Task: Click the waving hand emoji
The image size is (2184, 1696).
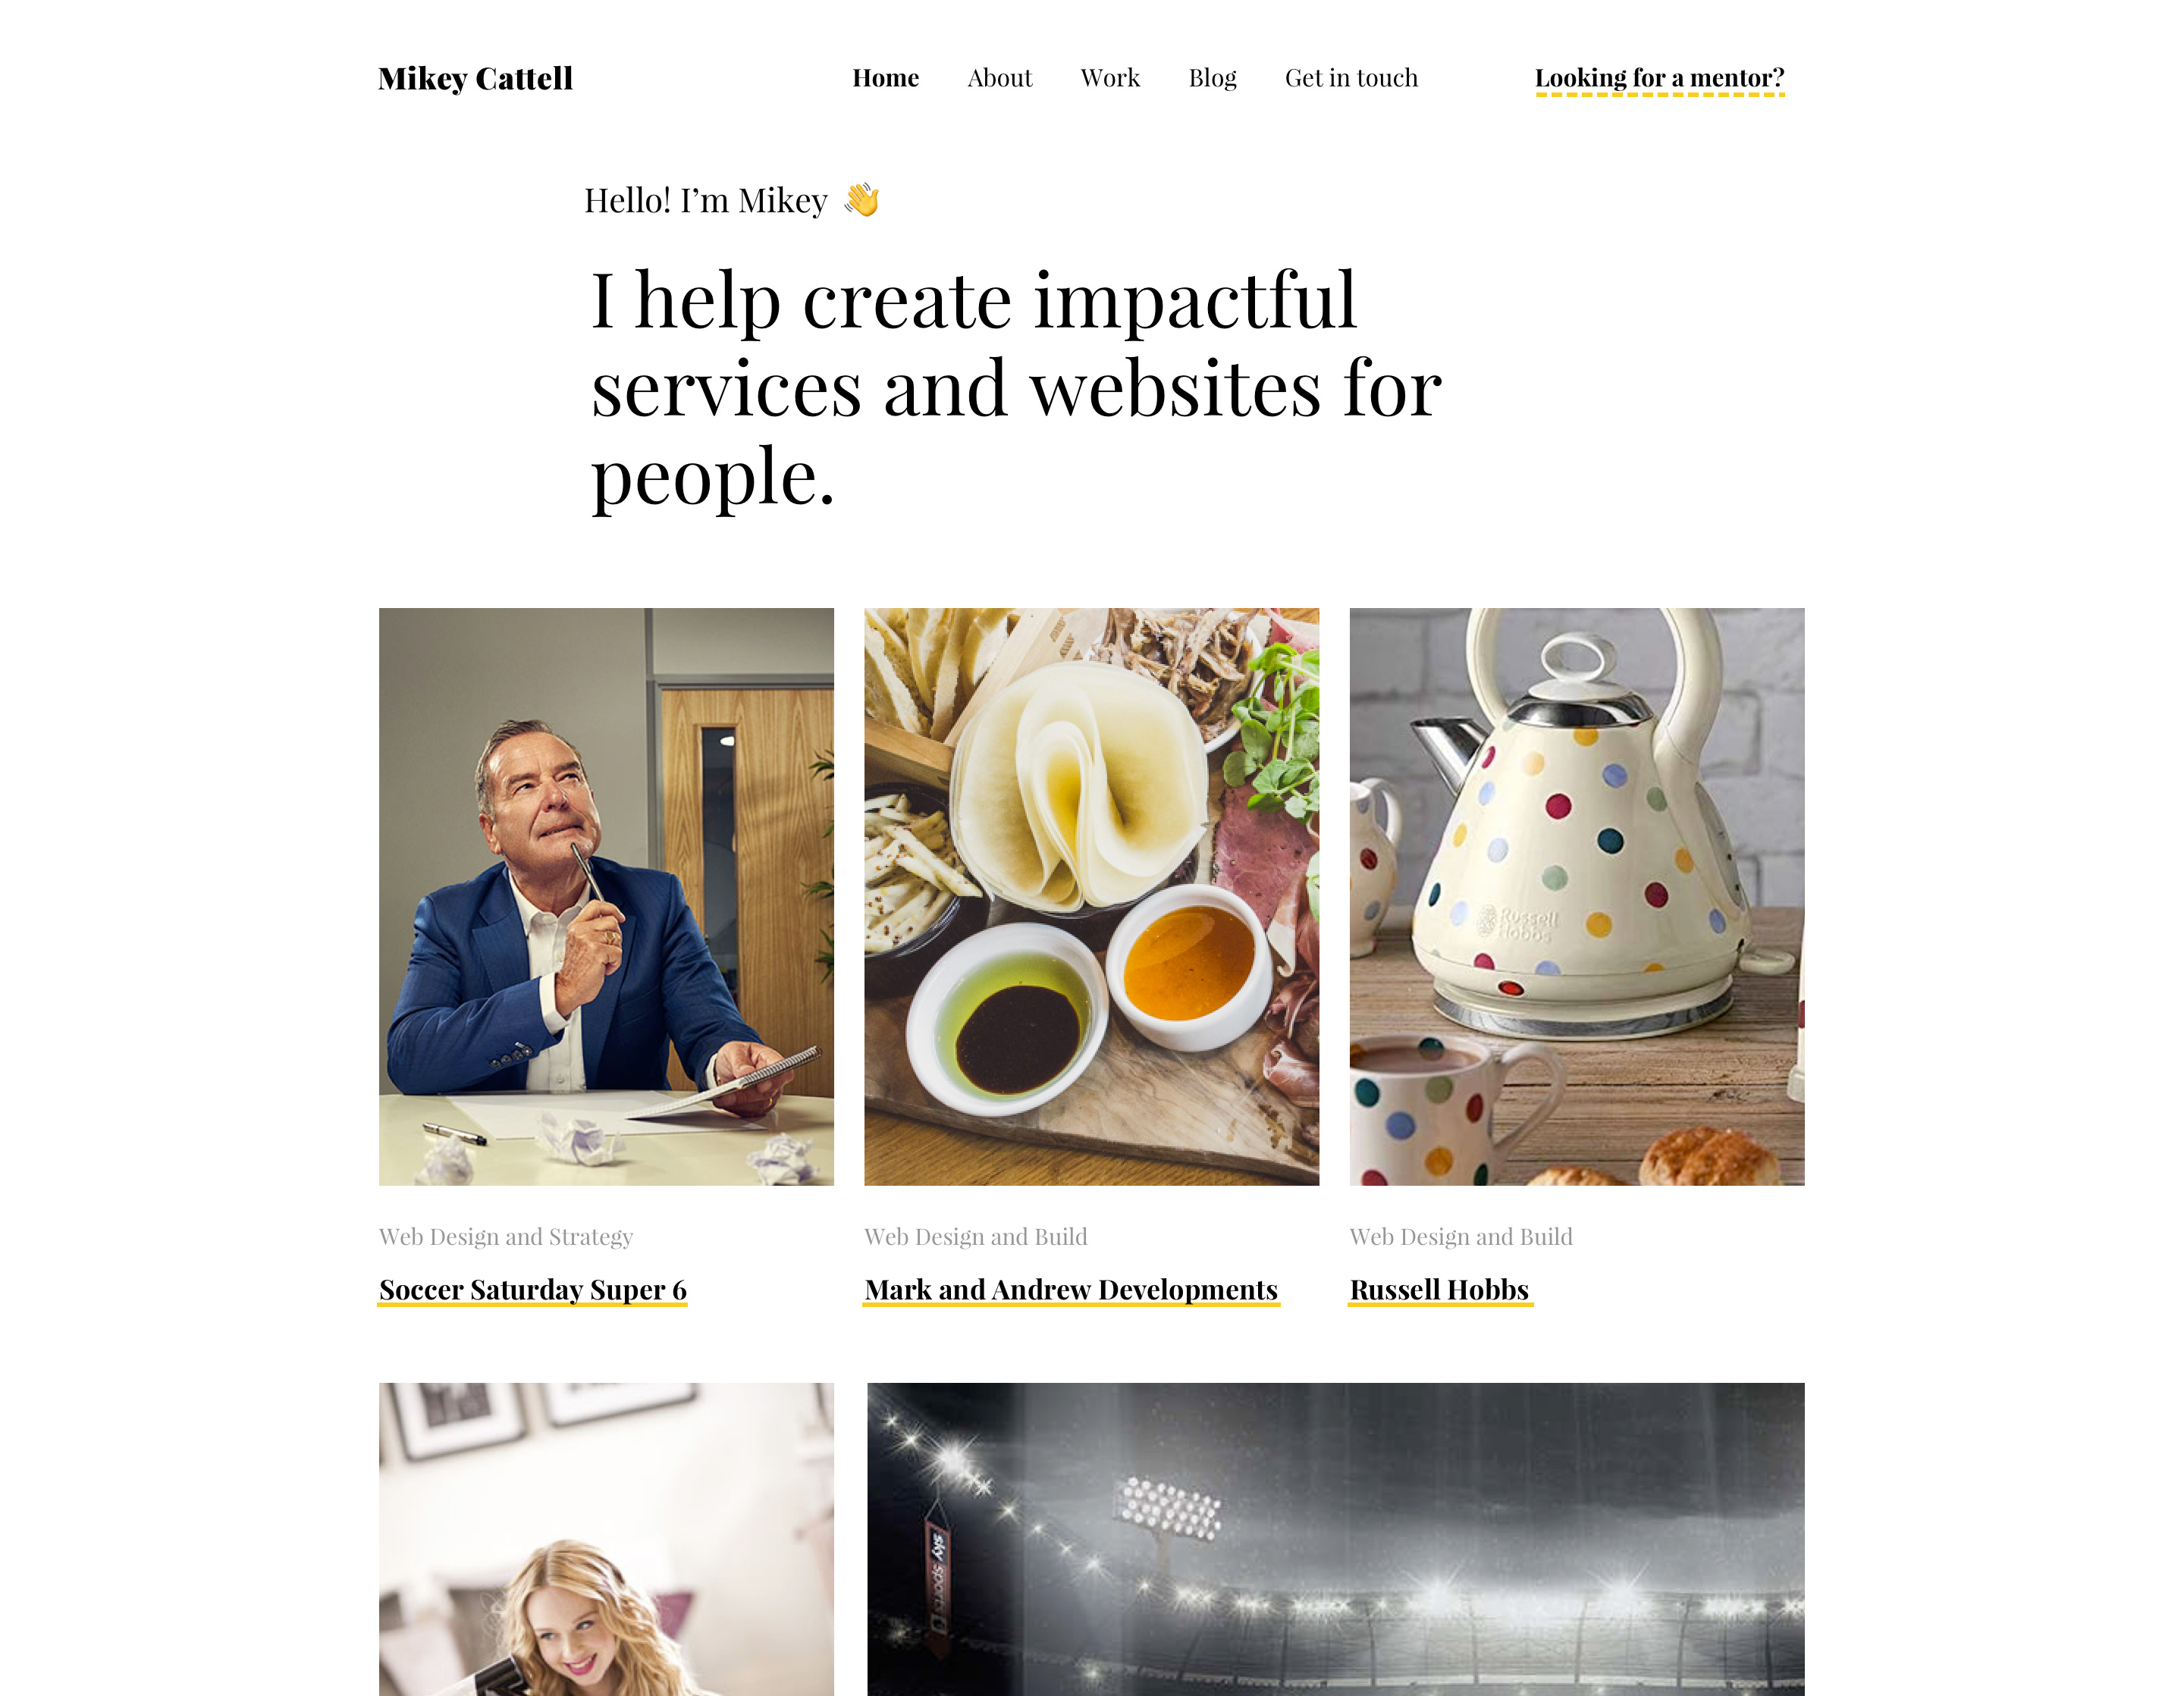Action: coord(861,199)
